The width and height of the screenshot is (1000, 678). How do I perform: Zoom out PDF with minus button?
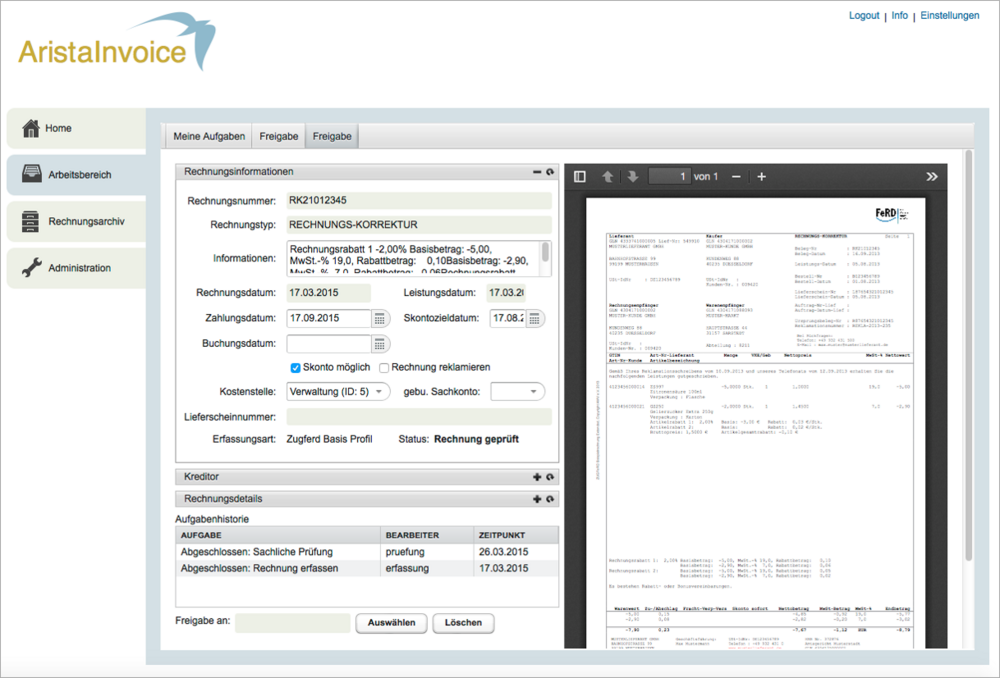736,177
